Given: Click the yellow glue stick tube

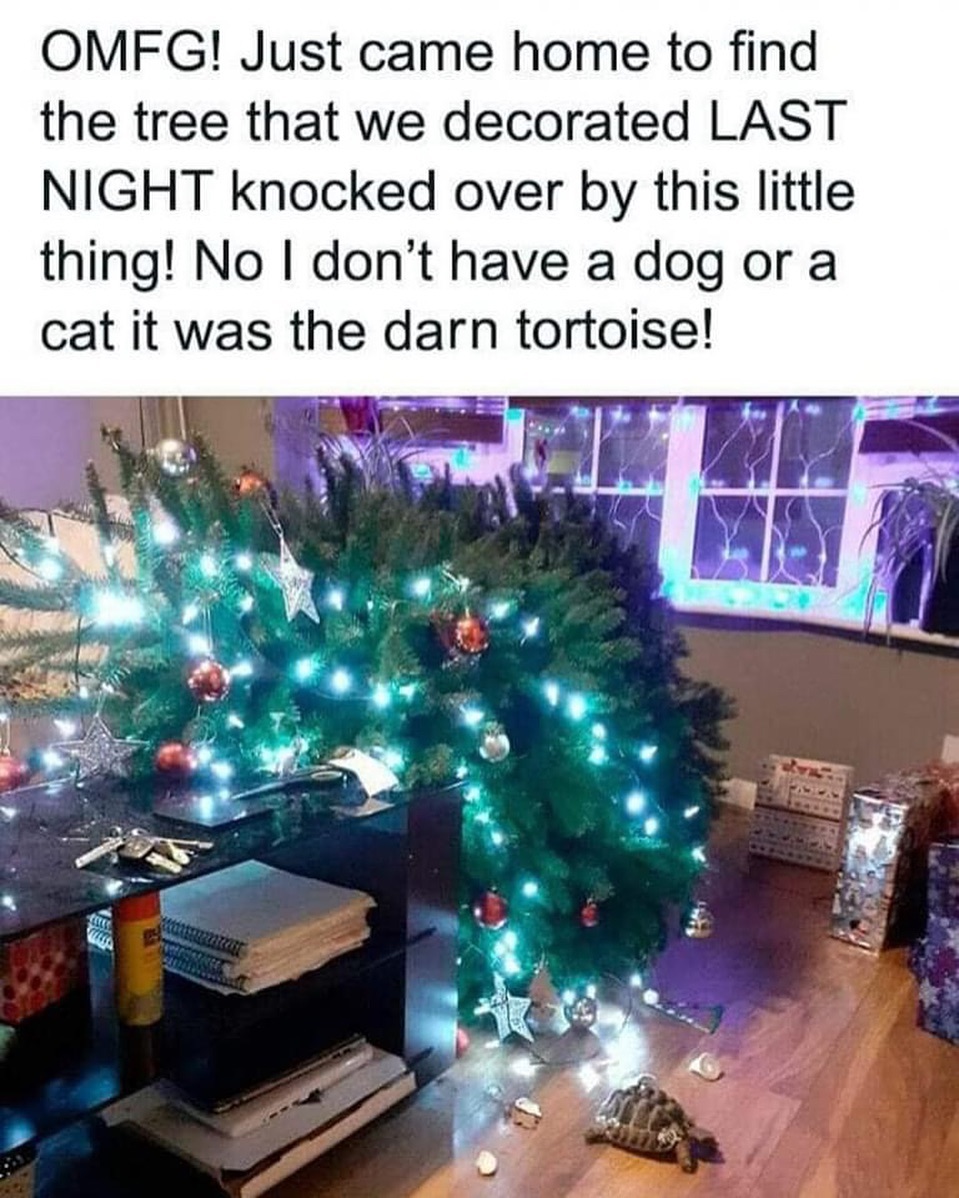Looking at the screenshot, I should (x=140, y=959).
